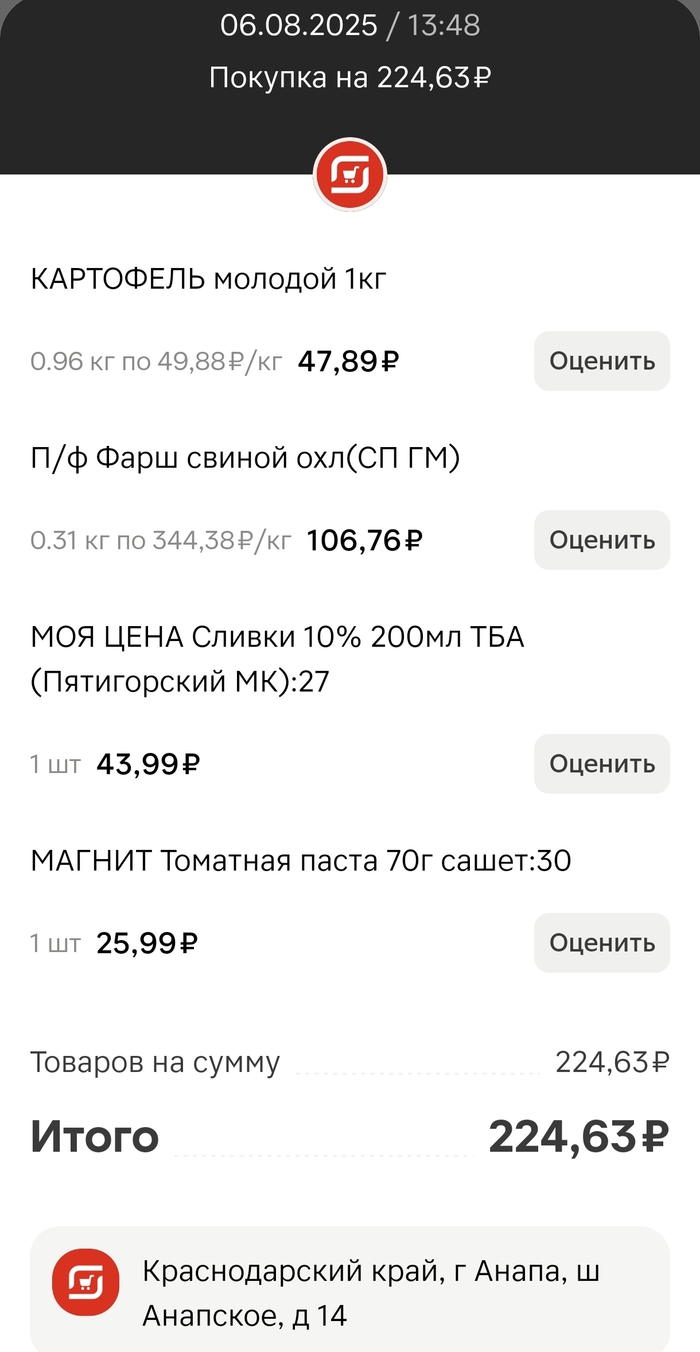Screen dimensions: 700x1352
Task: Click Оценить next to Томатная паста
Action: pos(601,943)
